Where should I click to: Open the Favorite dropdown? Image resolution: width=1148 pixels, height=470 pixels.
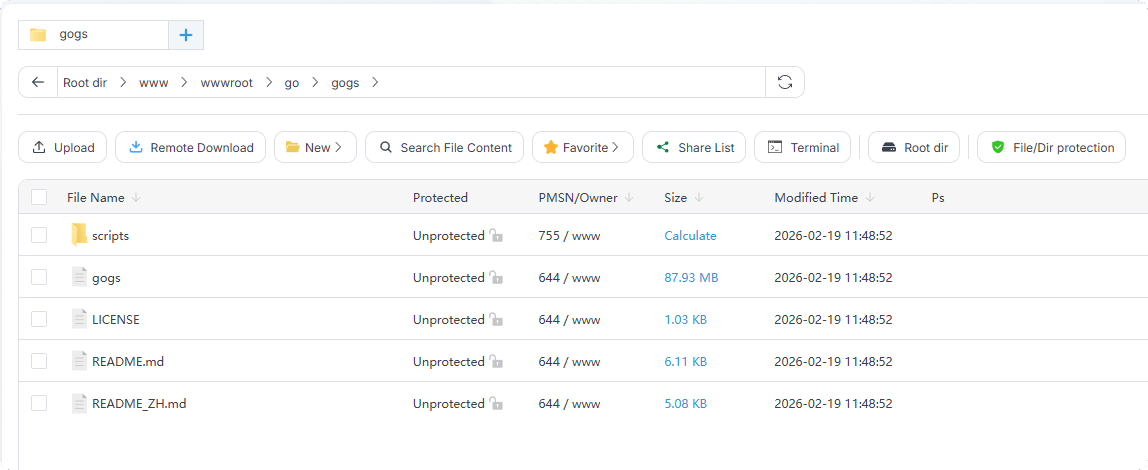(x=582, y=148)
